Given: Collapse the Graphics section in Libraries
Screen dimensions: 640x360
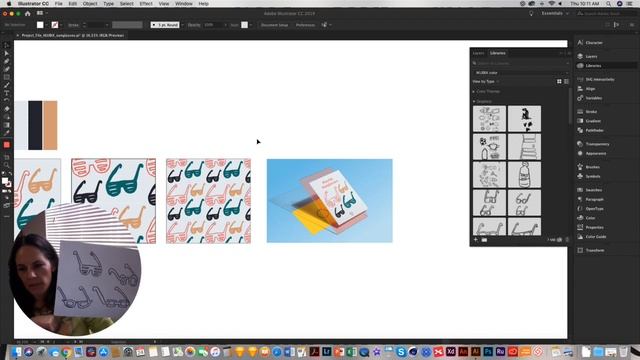Looking at the screenshot, I should (474, 101).
